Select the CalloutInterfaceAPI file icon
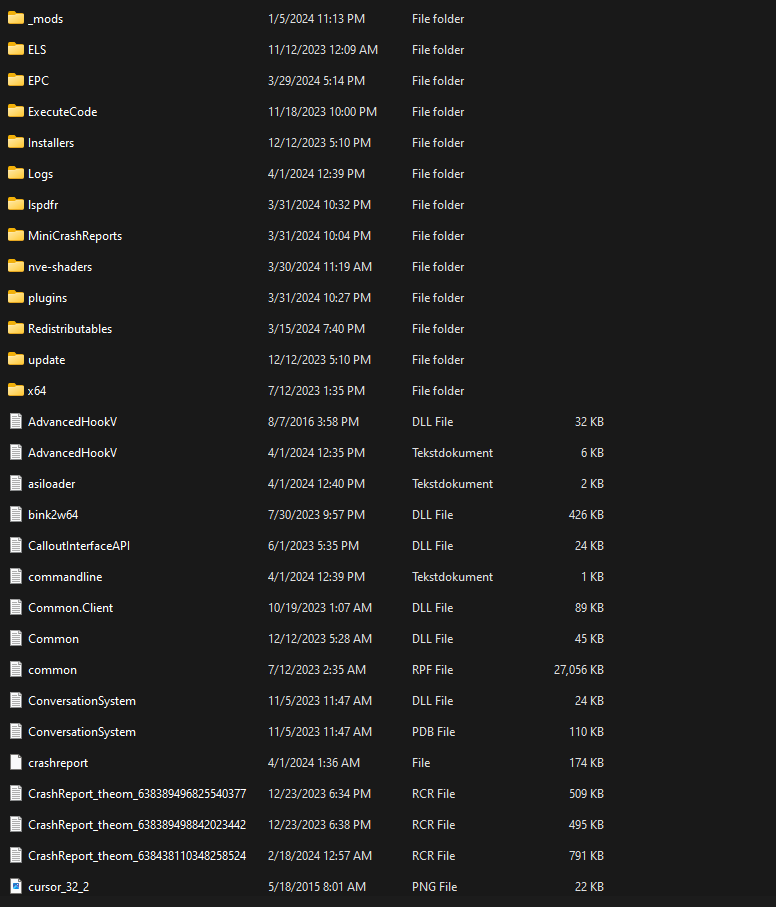Screen dimensions: 776x907 pos(16,545)
